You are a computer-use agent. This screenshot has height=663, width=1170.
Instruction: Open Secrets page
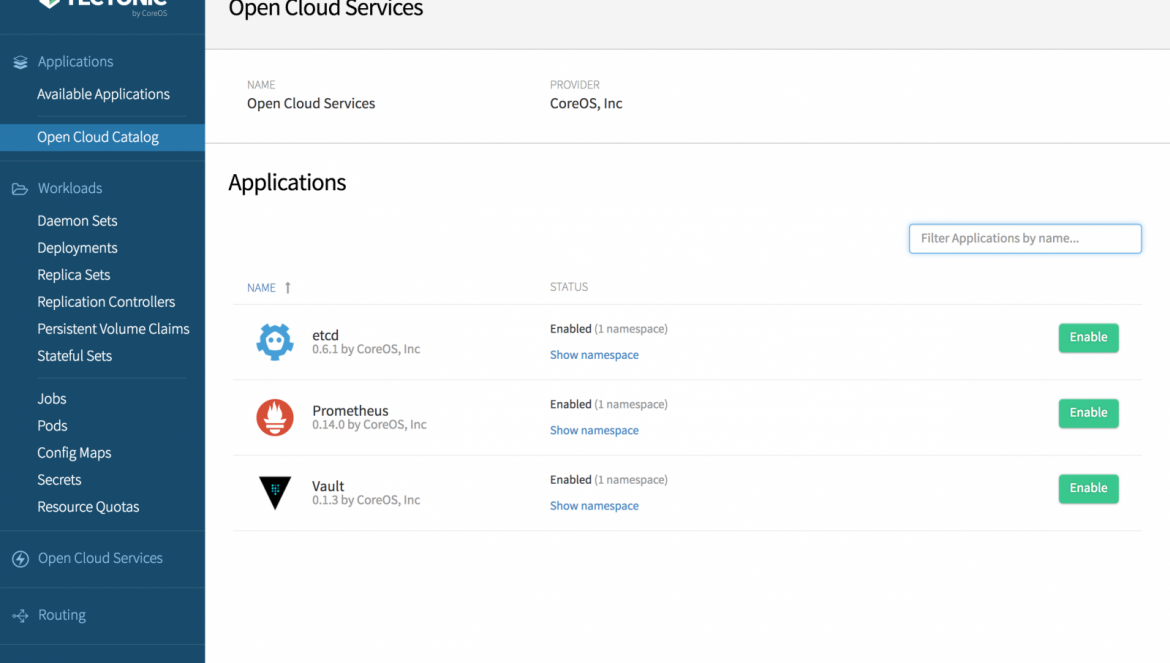59,480
